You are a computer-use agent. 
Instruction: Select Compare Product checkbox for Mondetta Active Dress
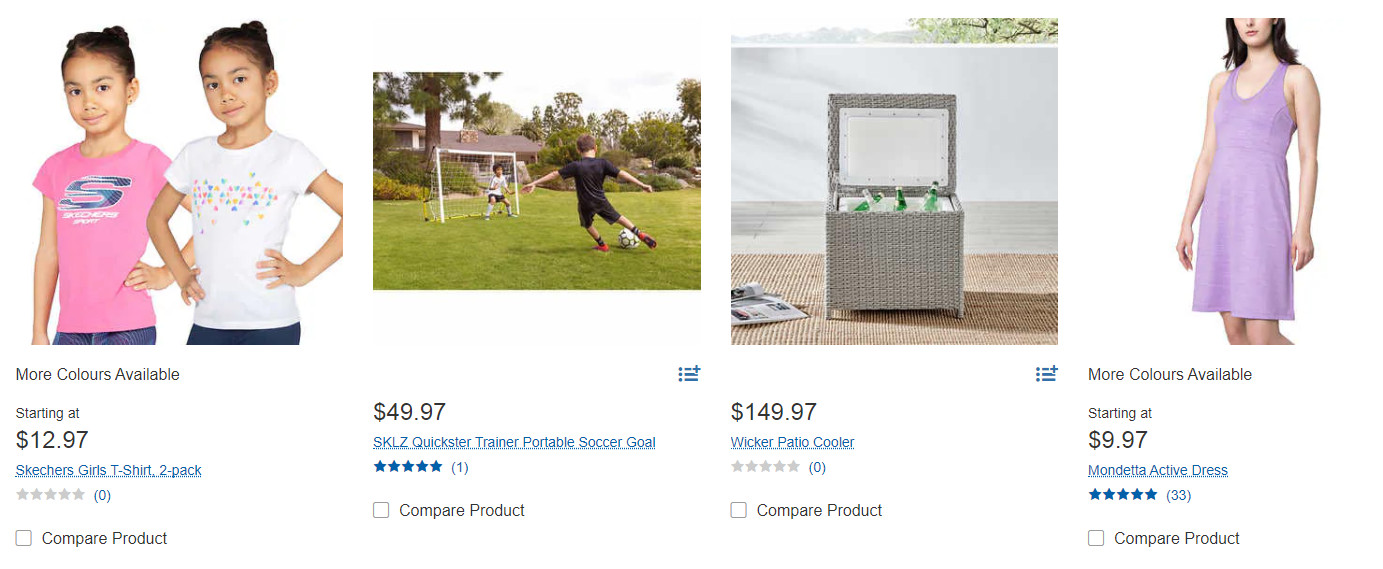1096,538
